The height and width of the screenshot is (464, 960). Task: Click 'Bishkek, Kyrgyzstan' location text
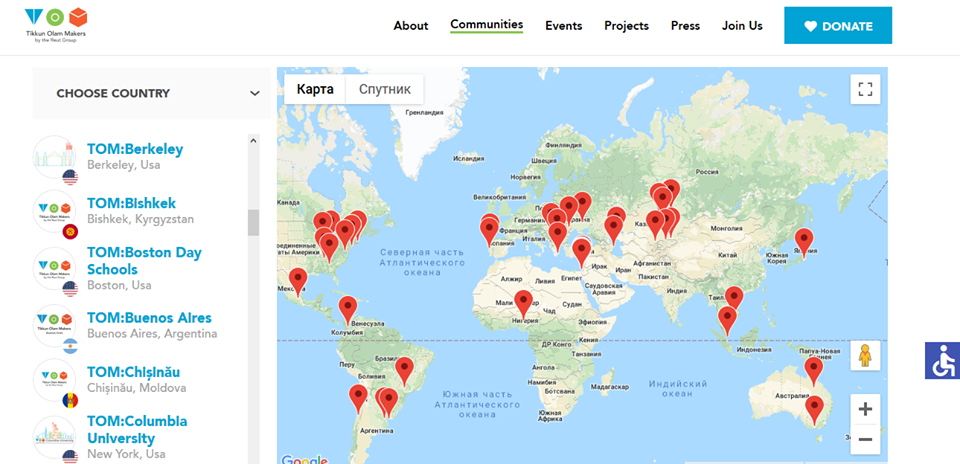140,219
